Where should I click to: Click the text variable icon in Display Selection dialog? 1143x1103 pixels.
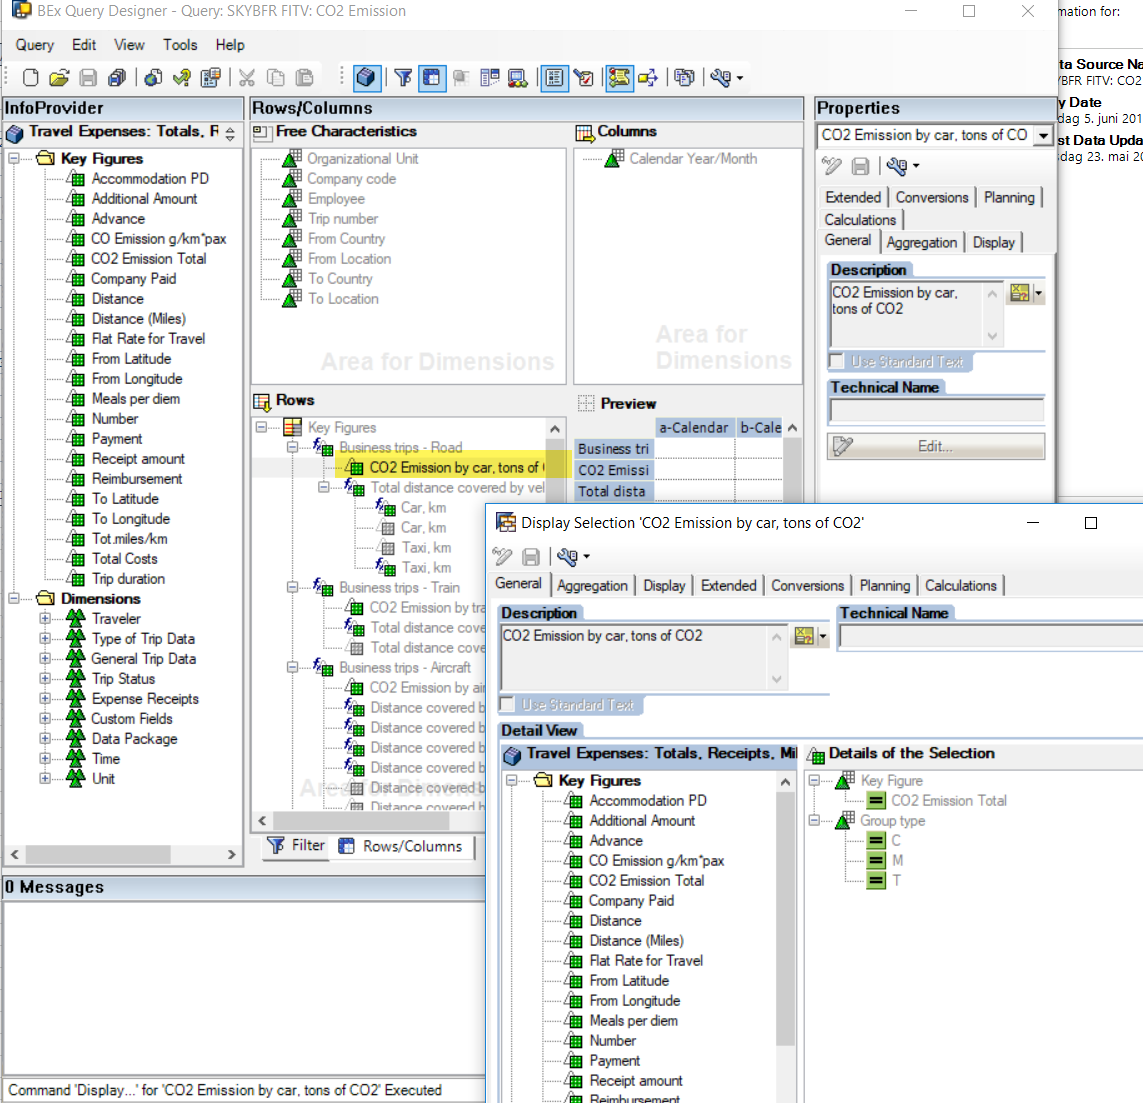804,636
